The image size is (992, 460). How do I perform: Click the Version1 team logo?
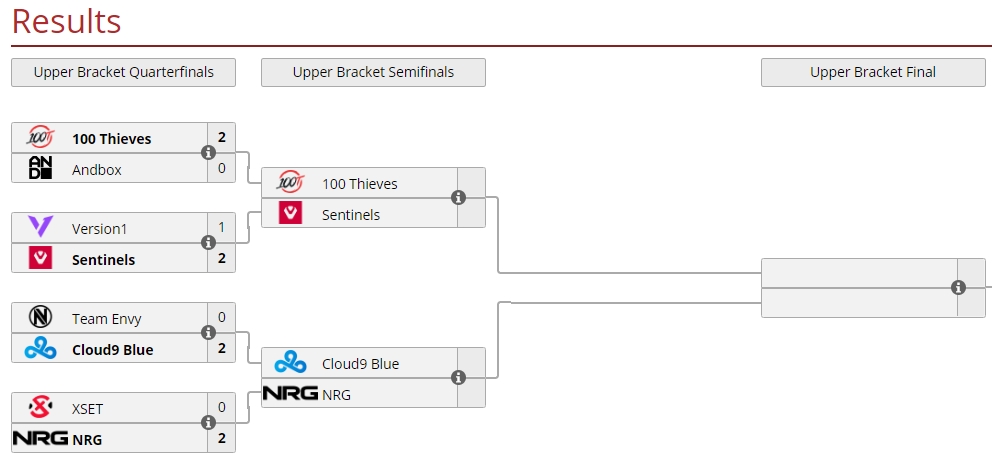(40, 228)
